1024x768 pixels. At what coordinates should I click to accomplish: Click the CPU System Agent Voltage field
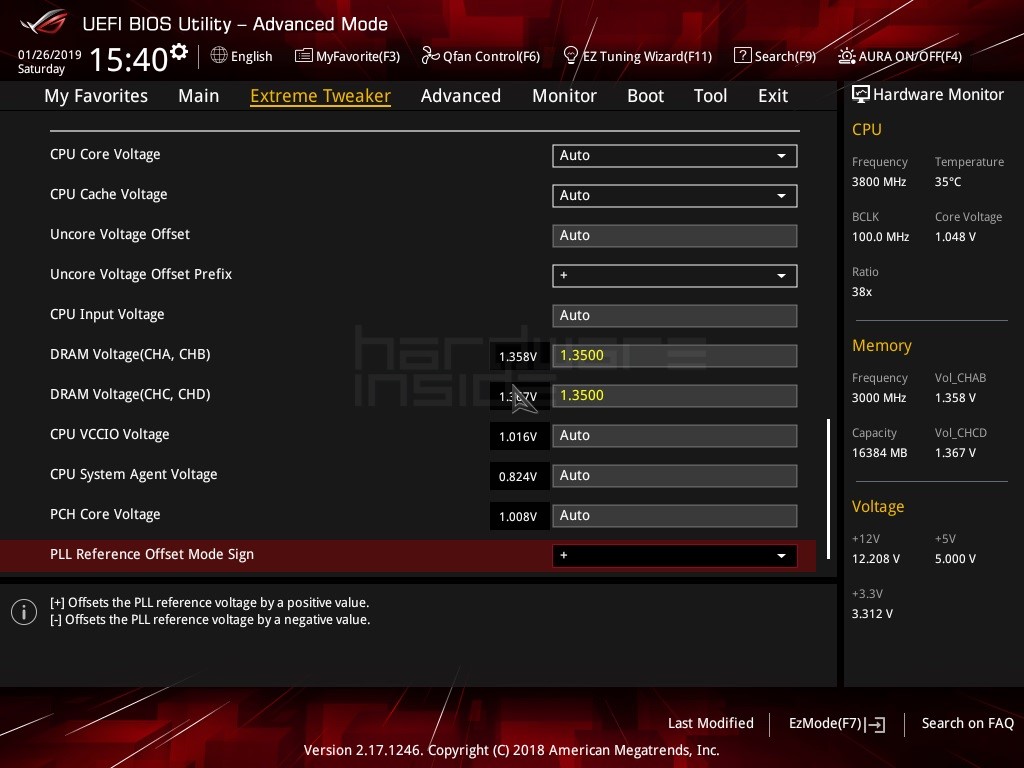click(x=675, y=475)
